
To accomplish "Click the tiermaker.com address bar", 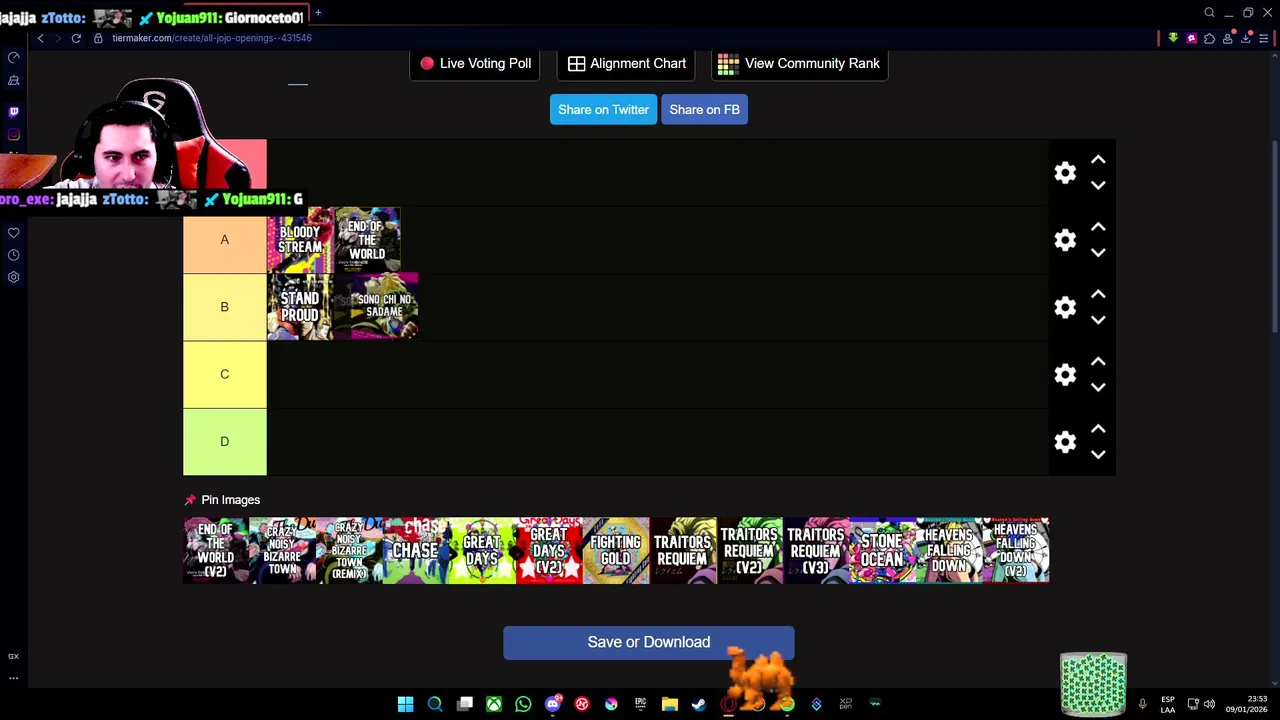I will [x=211, y=38].
